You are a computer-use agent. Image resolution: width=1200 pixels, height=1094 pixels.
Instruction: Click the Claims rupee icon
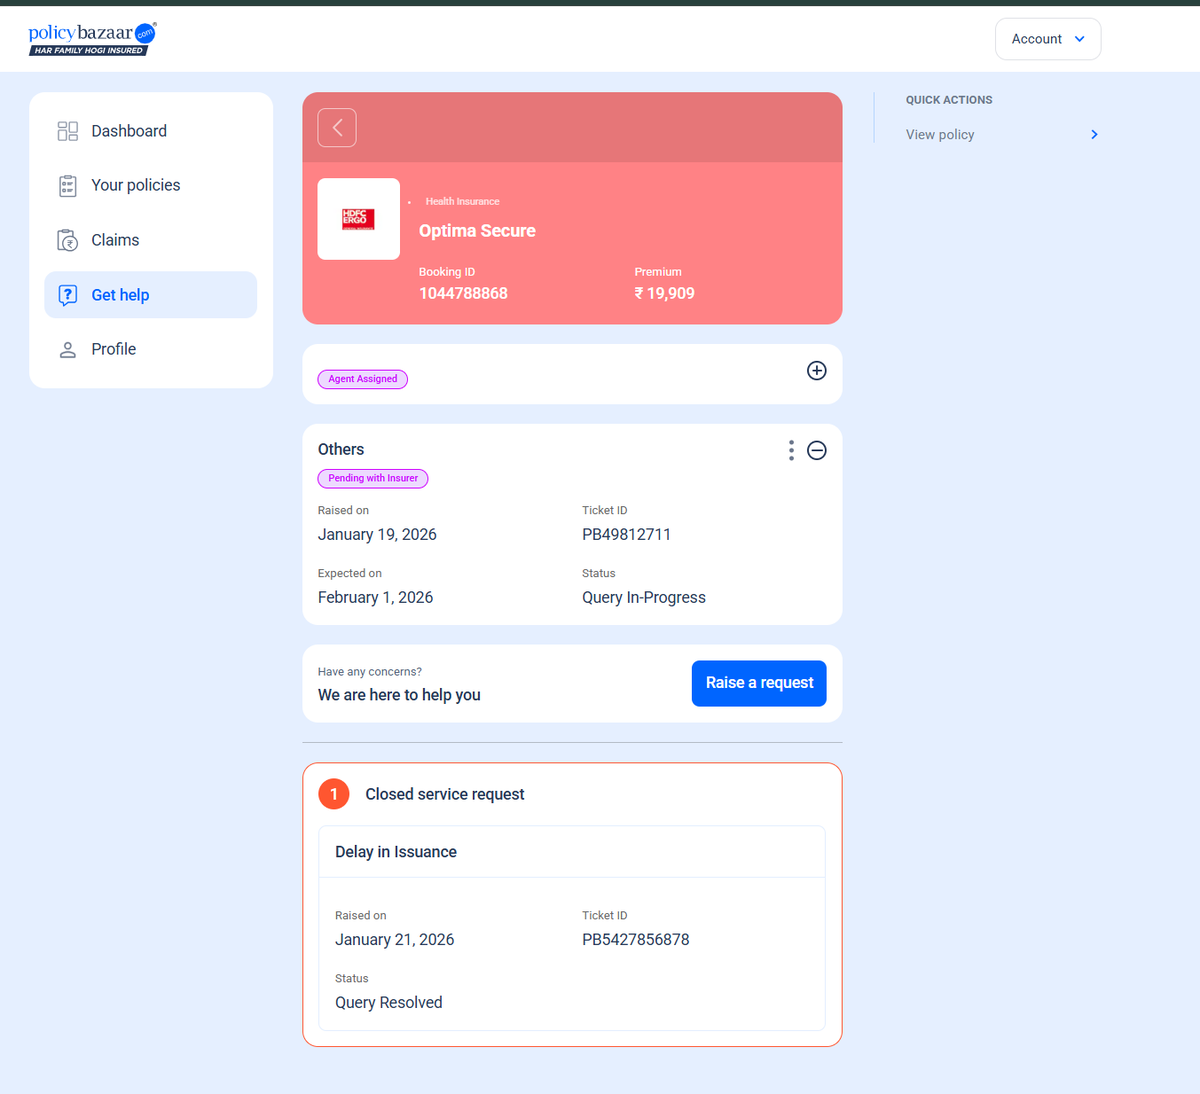click(x=68, y=241)
